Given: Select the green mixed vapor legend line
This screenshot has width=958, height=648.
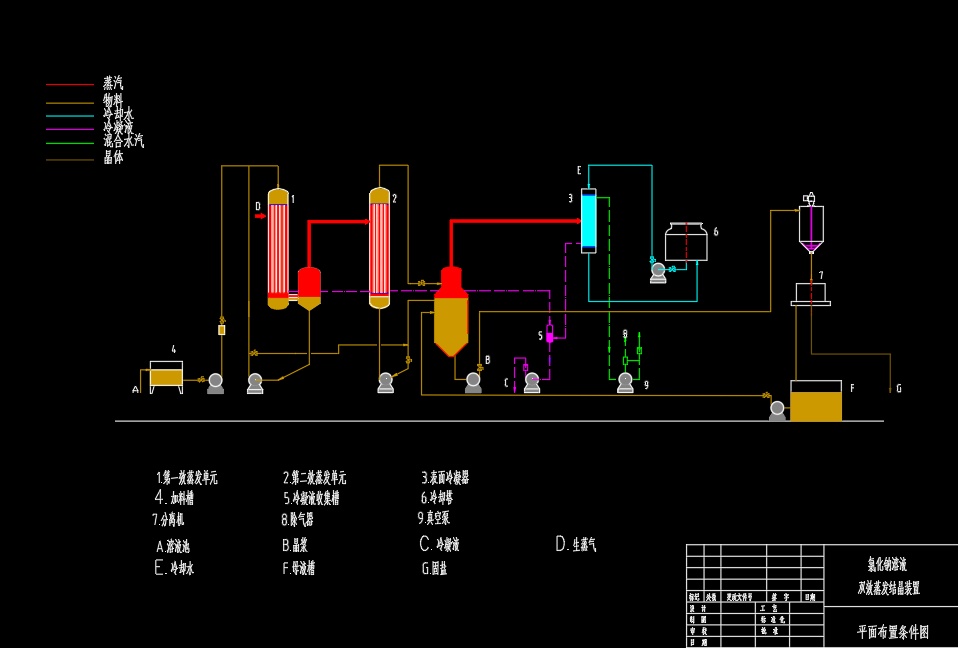Looking at the screenshot, I should [70, 143].
